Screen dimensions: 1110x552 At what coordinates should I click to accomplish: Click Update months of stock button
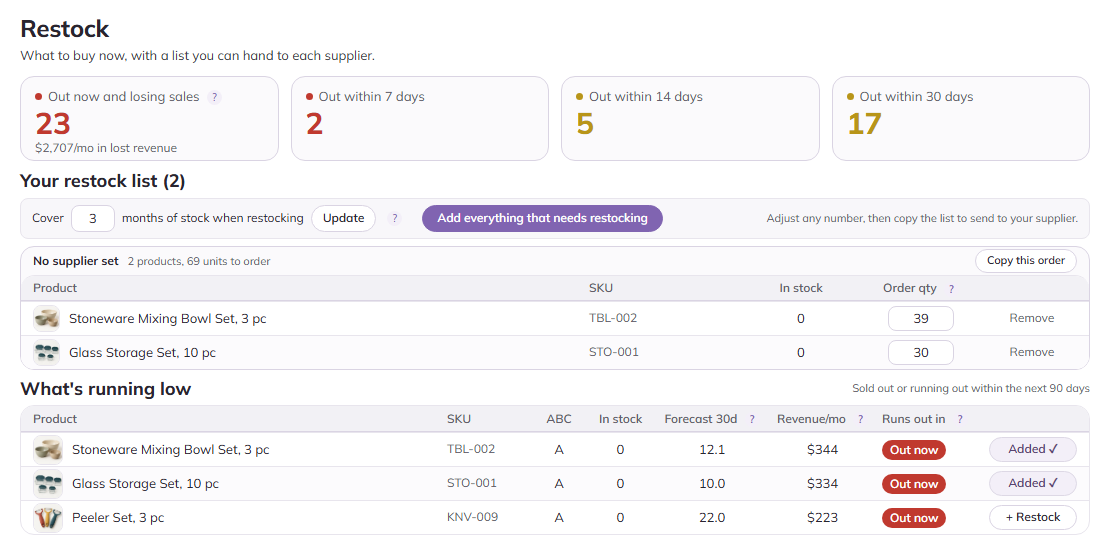(343, 219)
